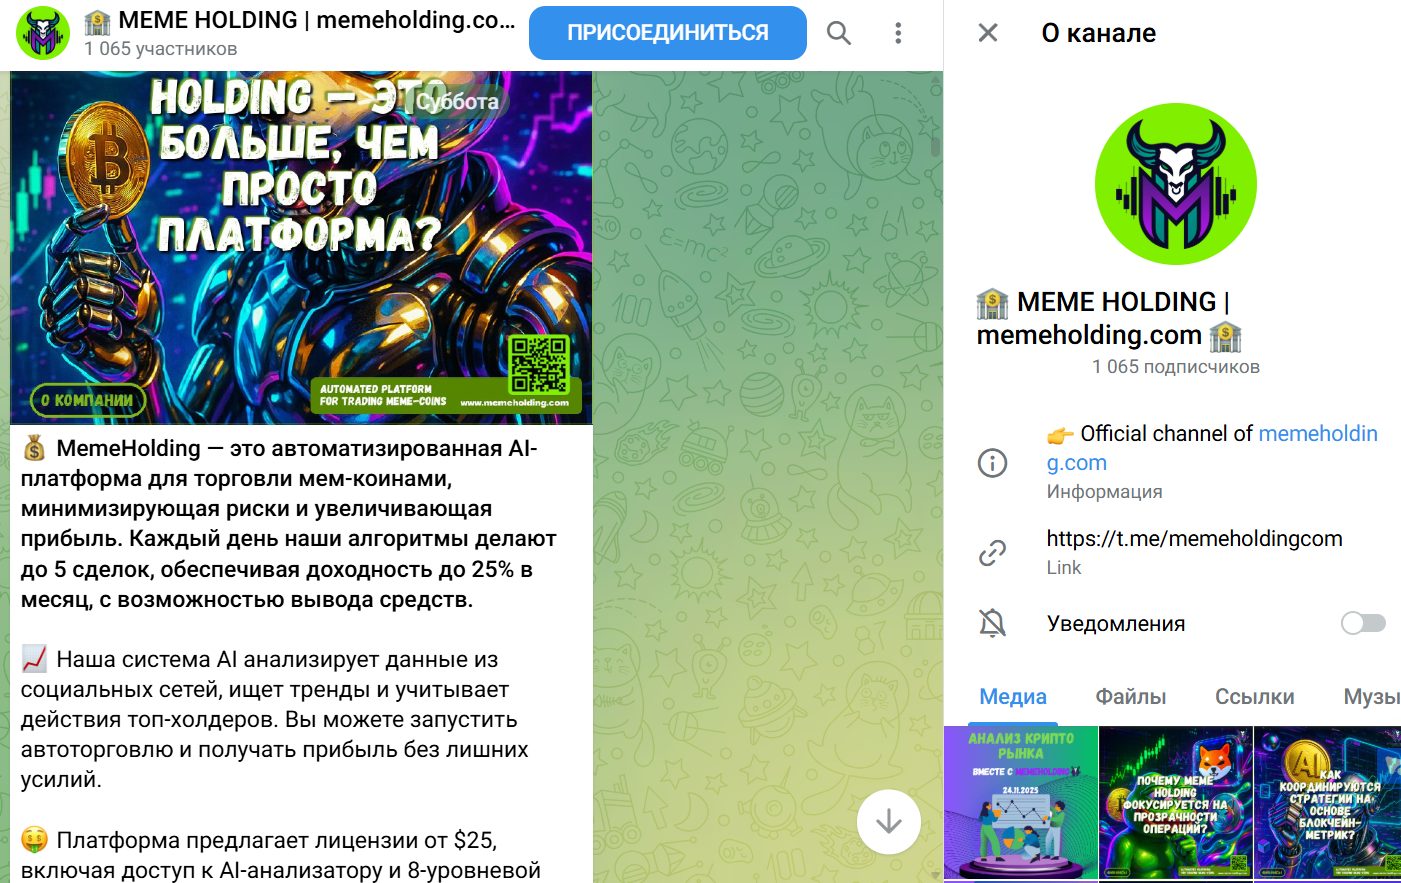Screen dimensions: 1401x883
Task: Switch to the Ссылки tab
Action: pyautogui.click(x=1254, y=696)
